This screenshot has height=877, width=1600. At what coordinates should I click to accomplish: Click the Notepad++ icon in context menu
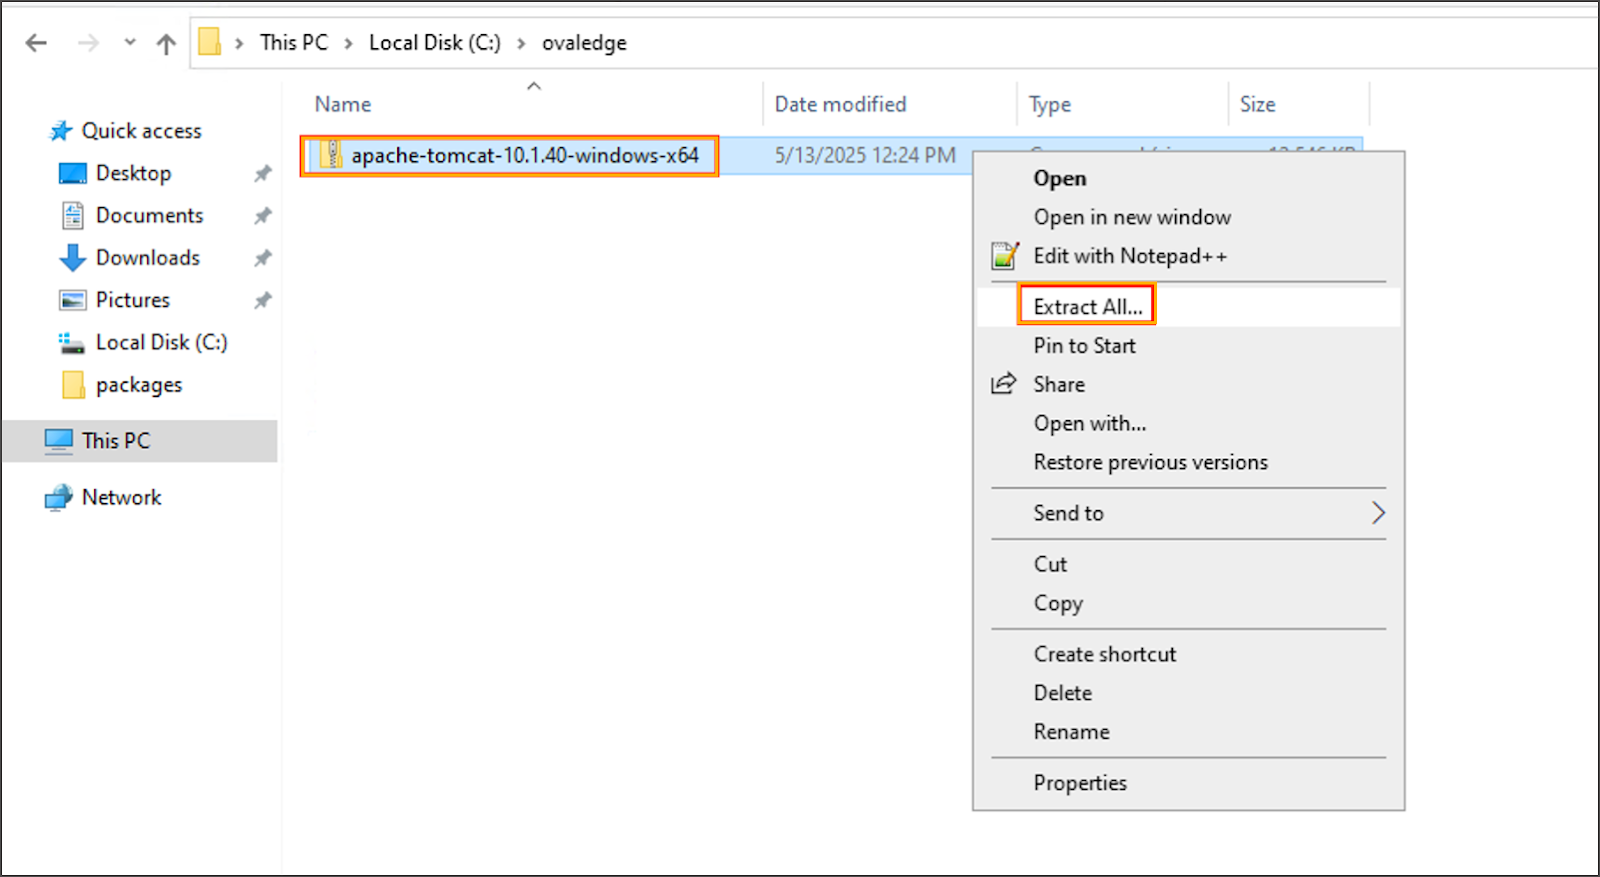coord(1004,256)
